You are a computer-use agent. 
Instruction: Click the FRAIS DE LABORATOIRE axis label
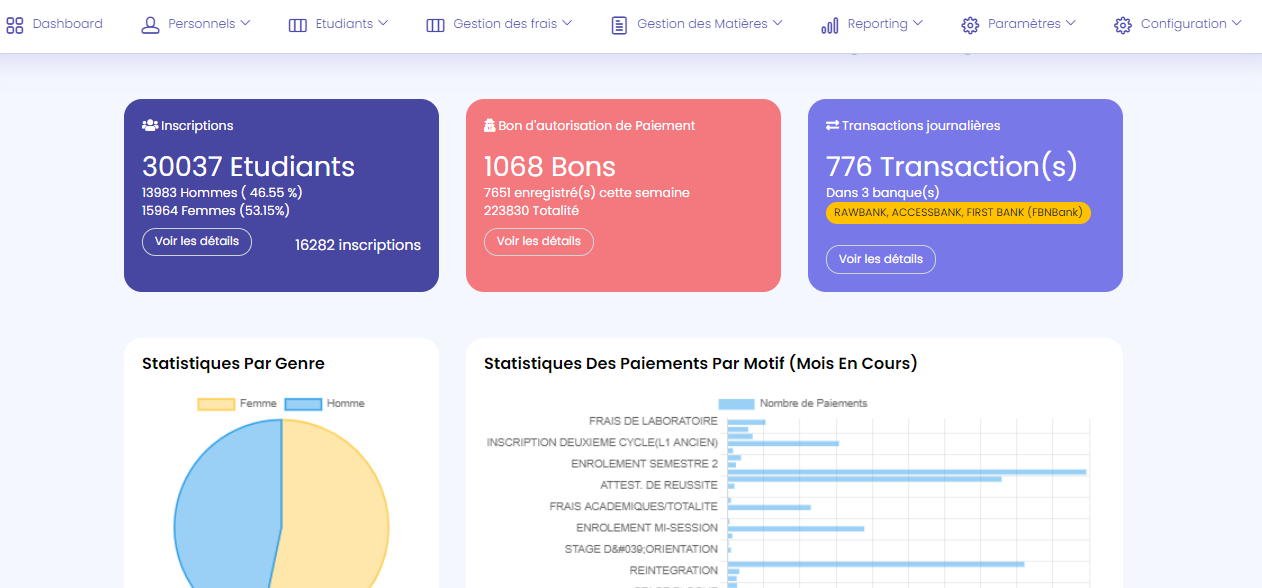pyautogui.click(x=653, y=421)
